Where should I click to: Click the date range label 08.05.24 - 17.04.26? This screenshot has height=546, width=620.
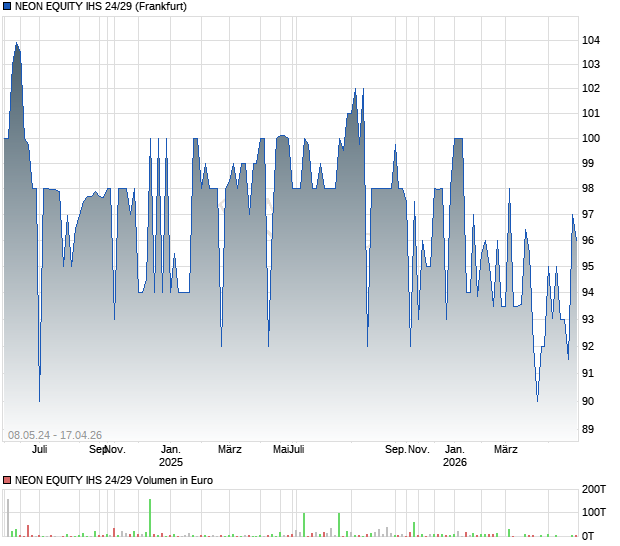coord(55,435)
